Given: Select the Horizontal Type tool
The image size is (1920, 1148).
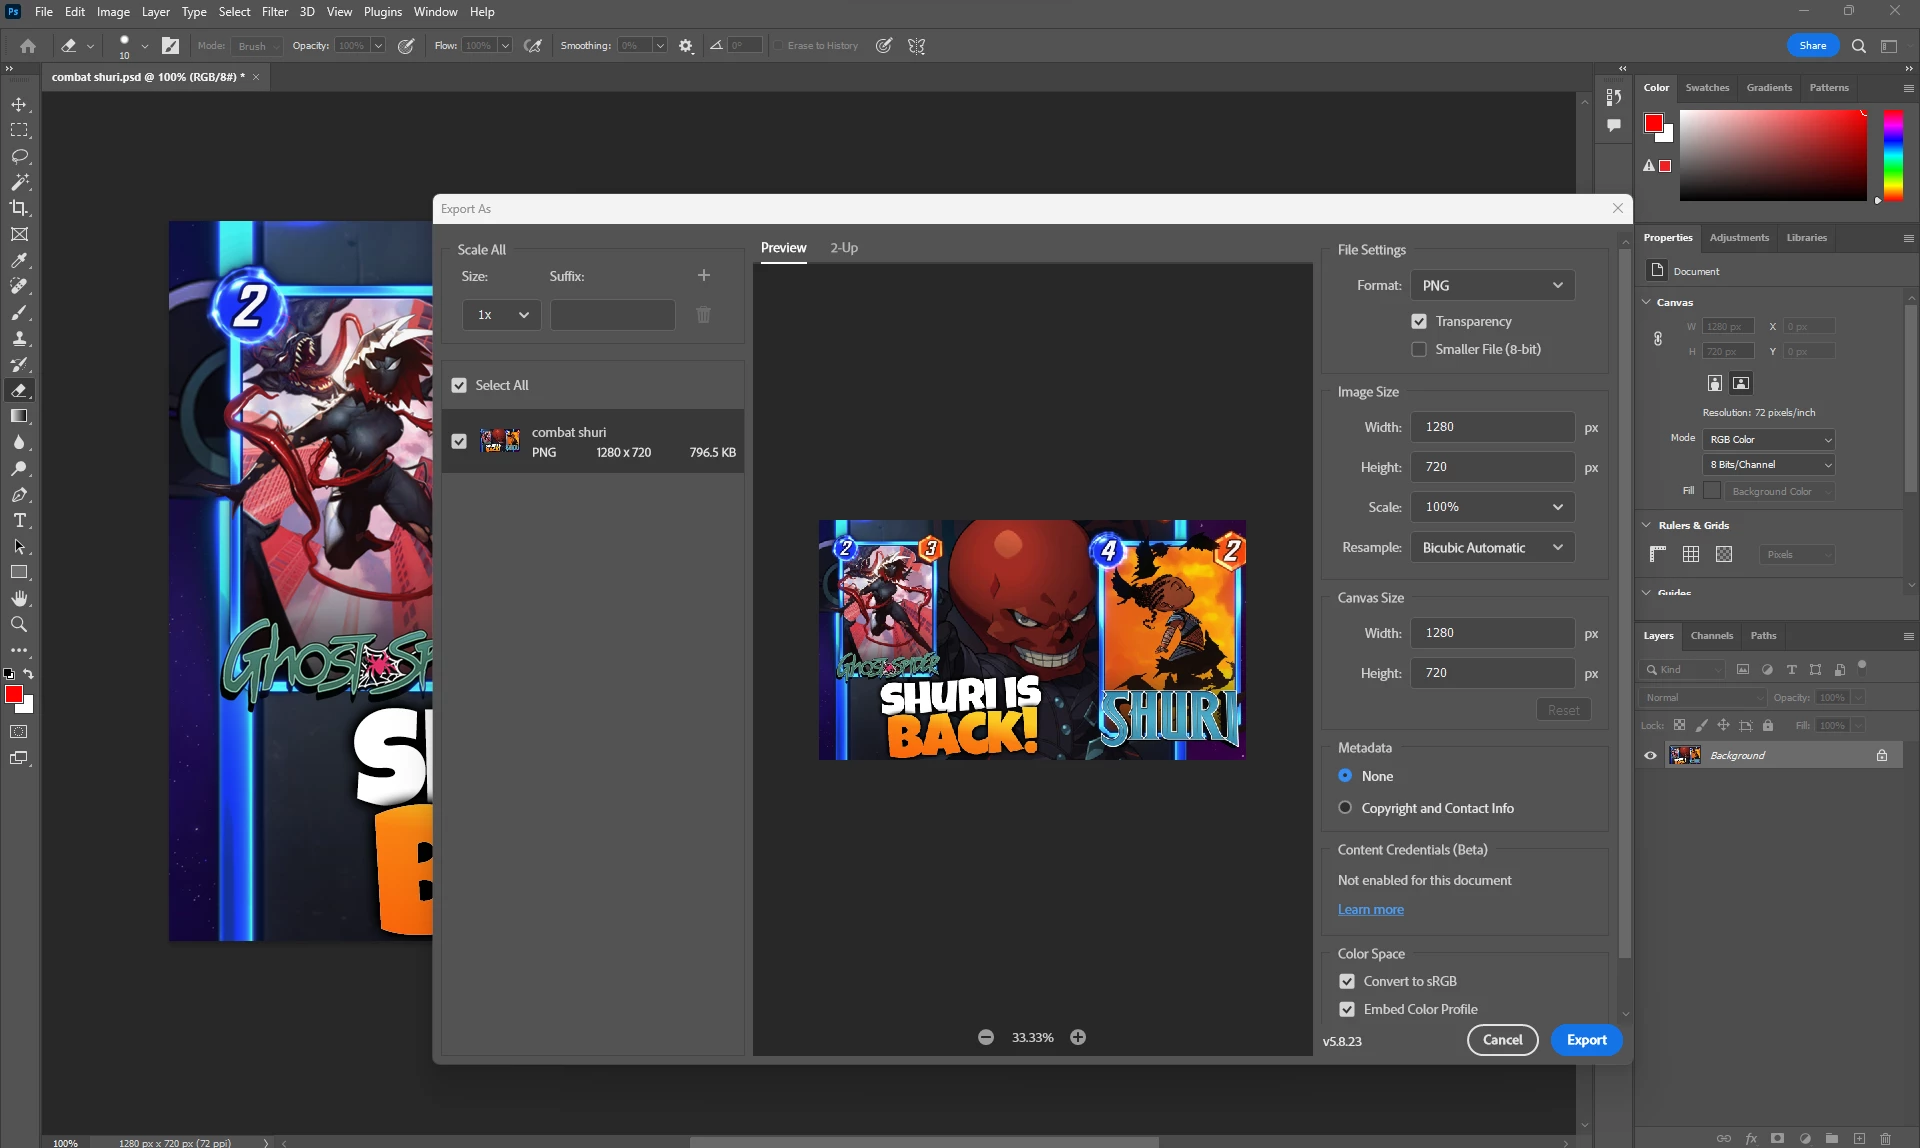Looking at the screenshot, I should point(19,520).
